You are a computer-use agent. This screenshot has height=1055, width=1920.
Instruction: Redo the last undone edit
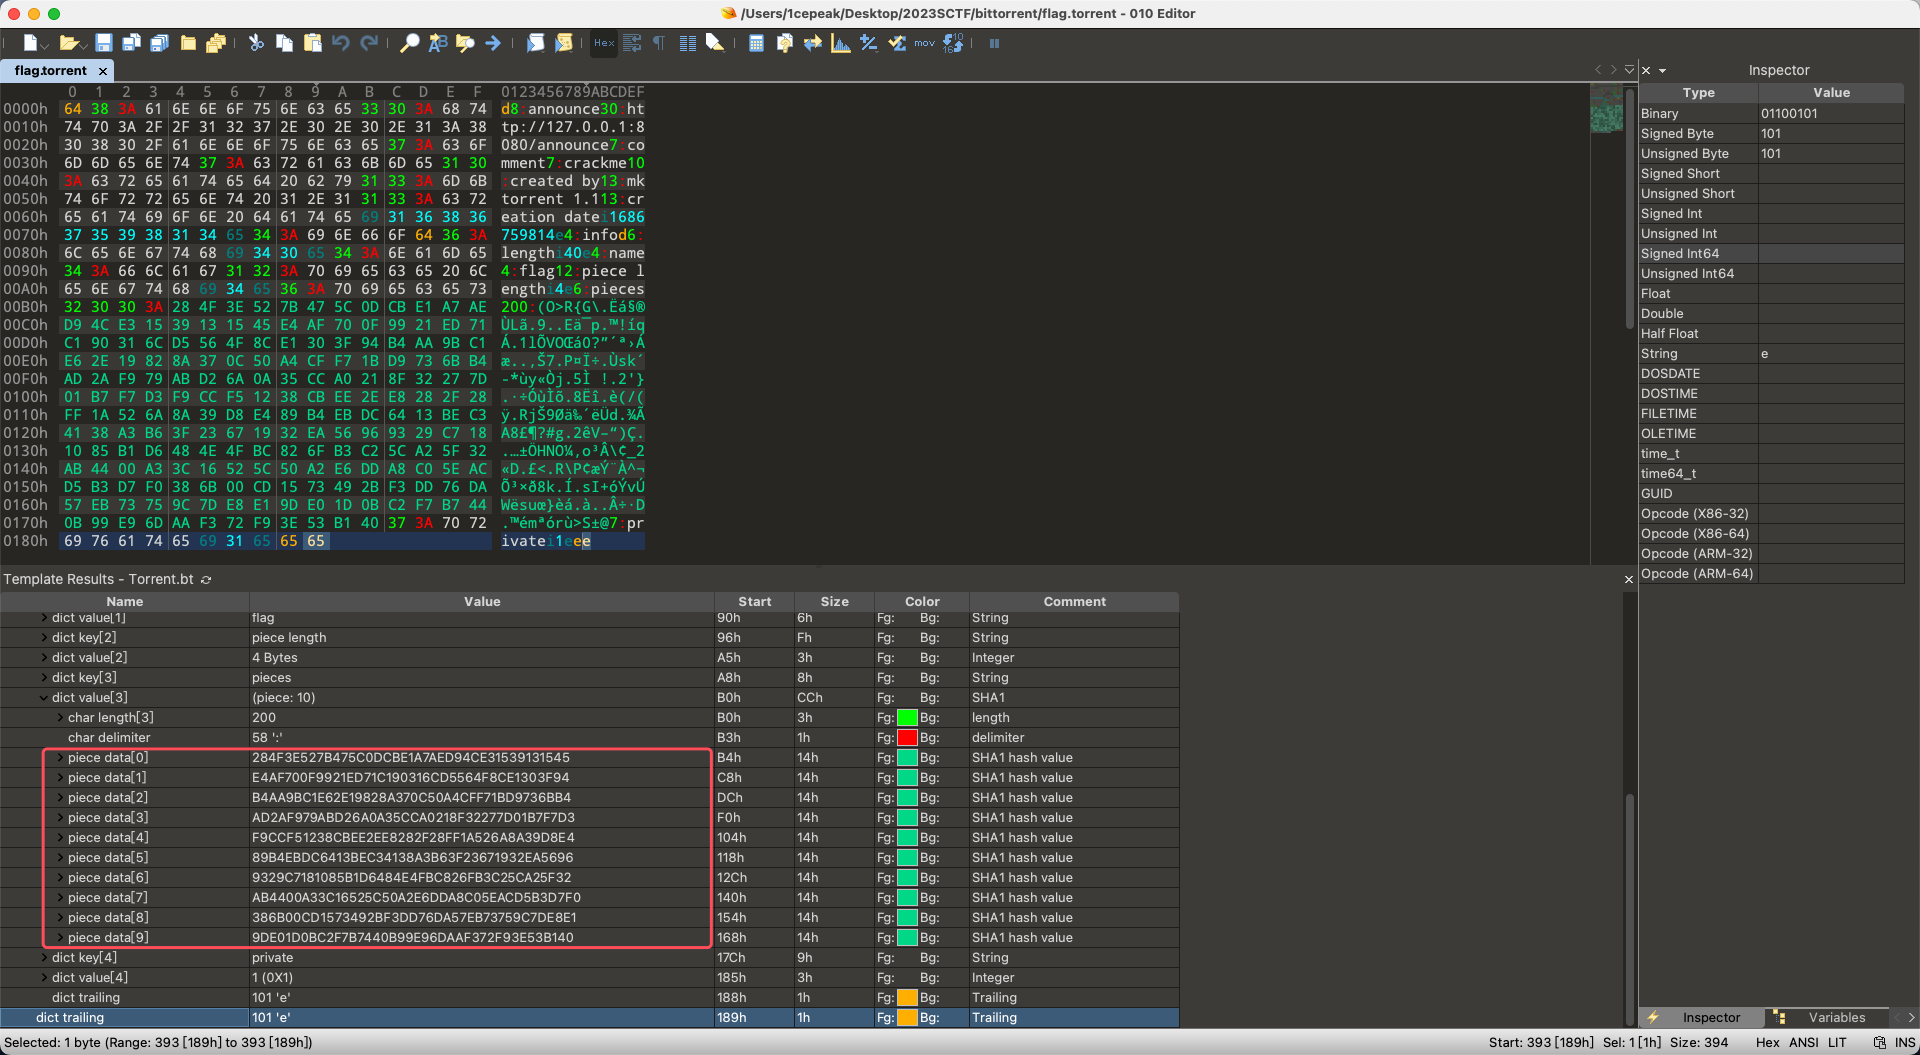pyautogui.click(x=369, y=43)
